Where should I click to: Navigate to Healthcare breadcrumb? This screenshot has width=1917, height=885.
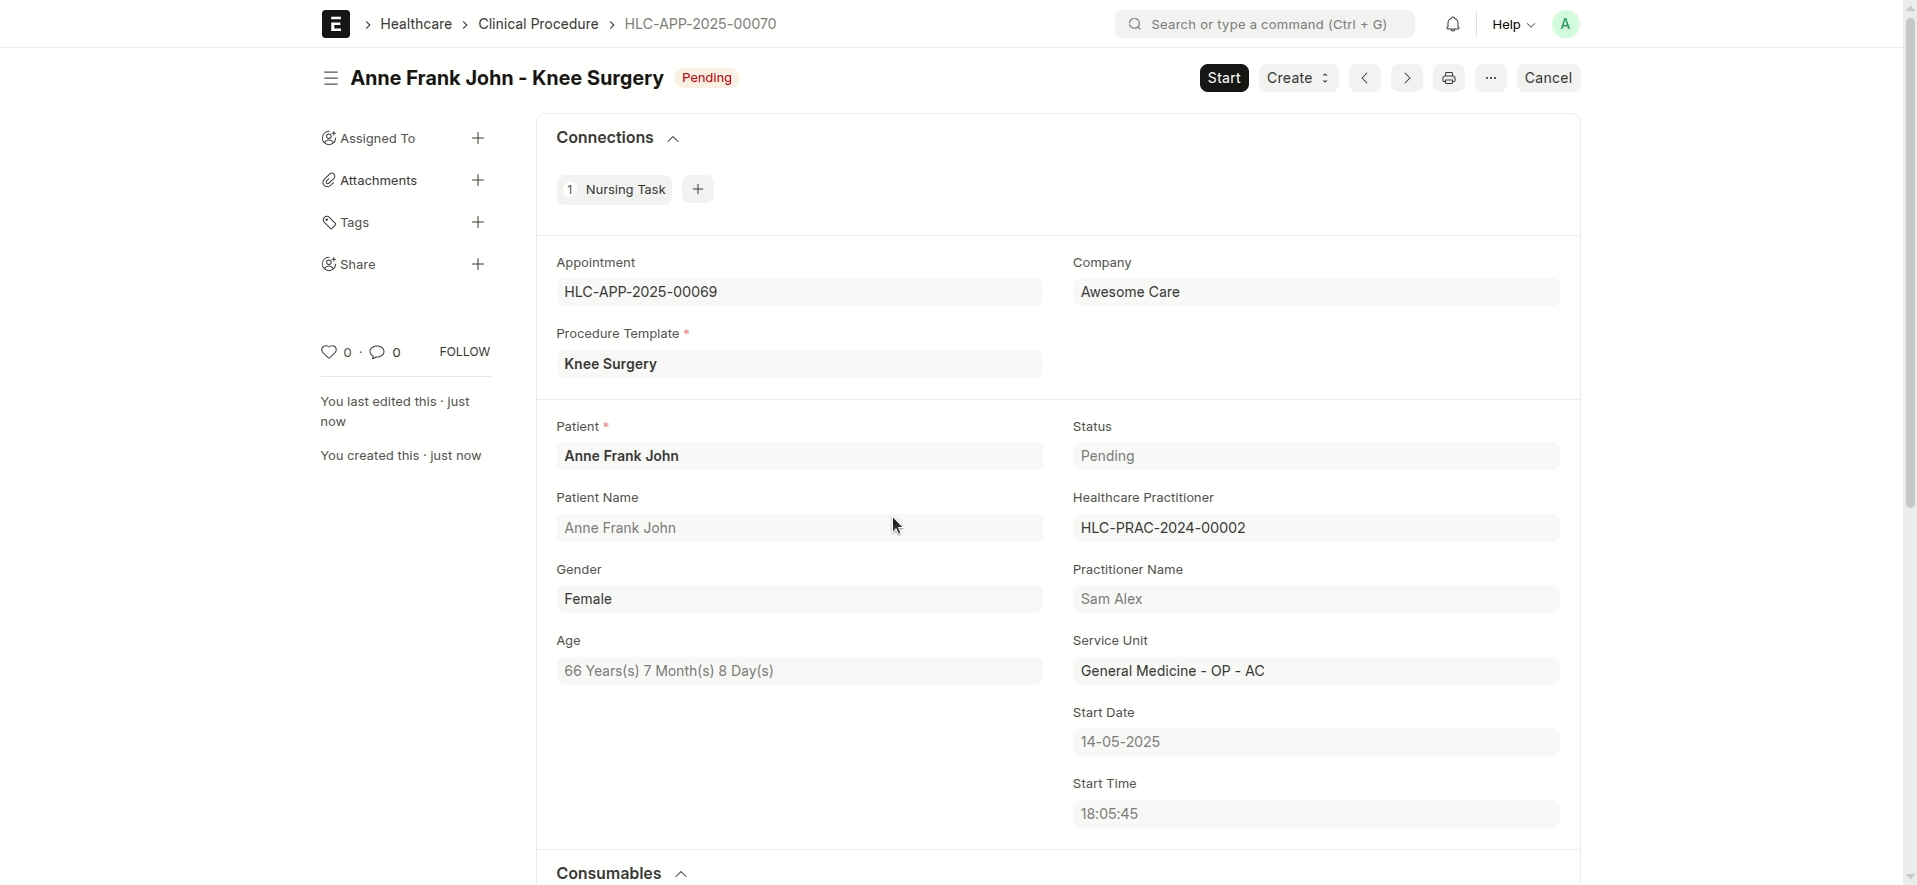coord(416,24)
